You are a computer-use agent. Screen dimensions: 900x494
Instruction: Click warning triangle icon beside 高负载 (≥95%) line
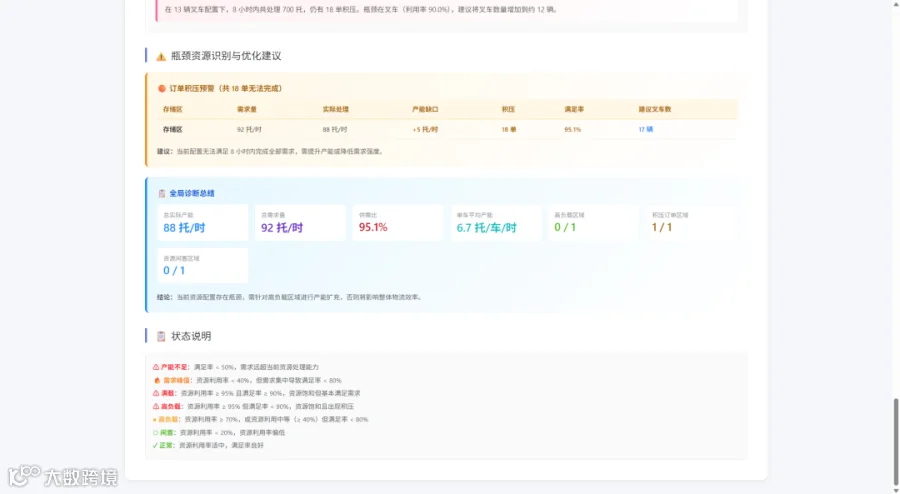(x=156, y=406)
